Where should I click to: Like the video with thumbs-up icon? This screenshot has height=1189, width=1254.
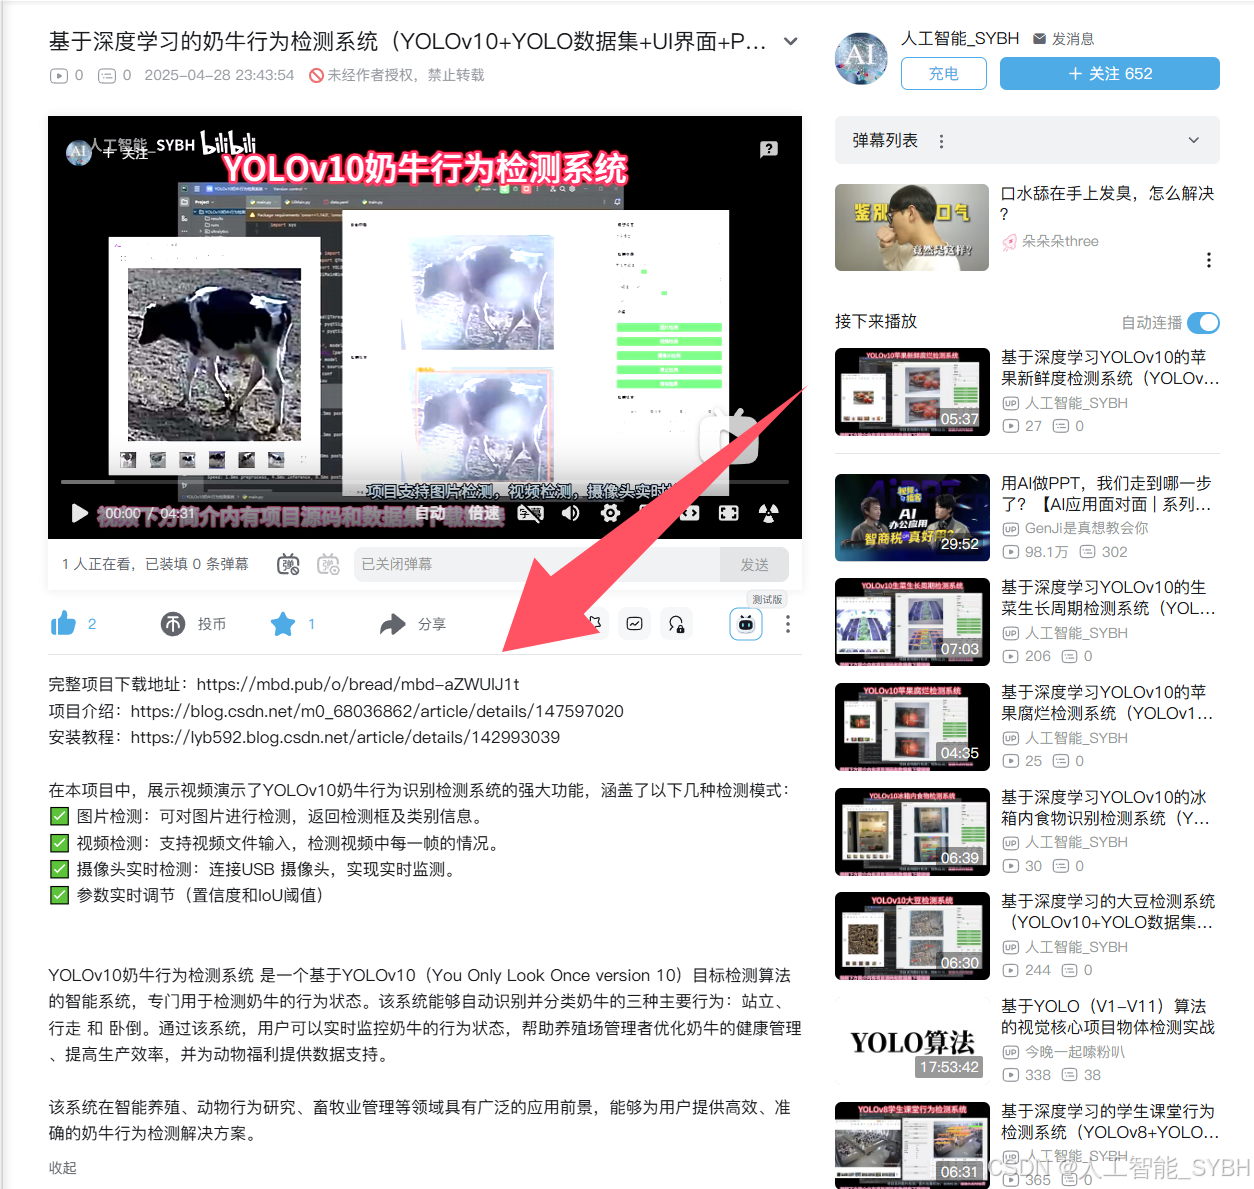click(x=63, y=624)
